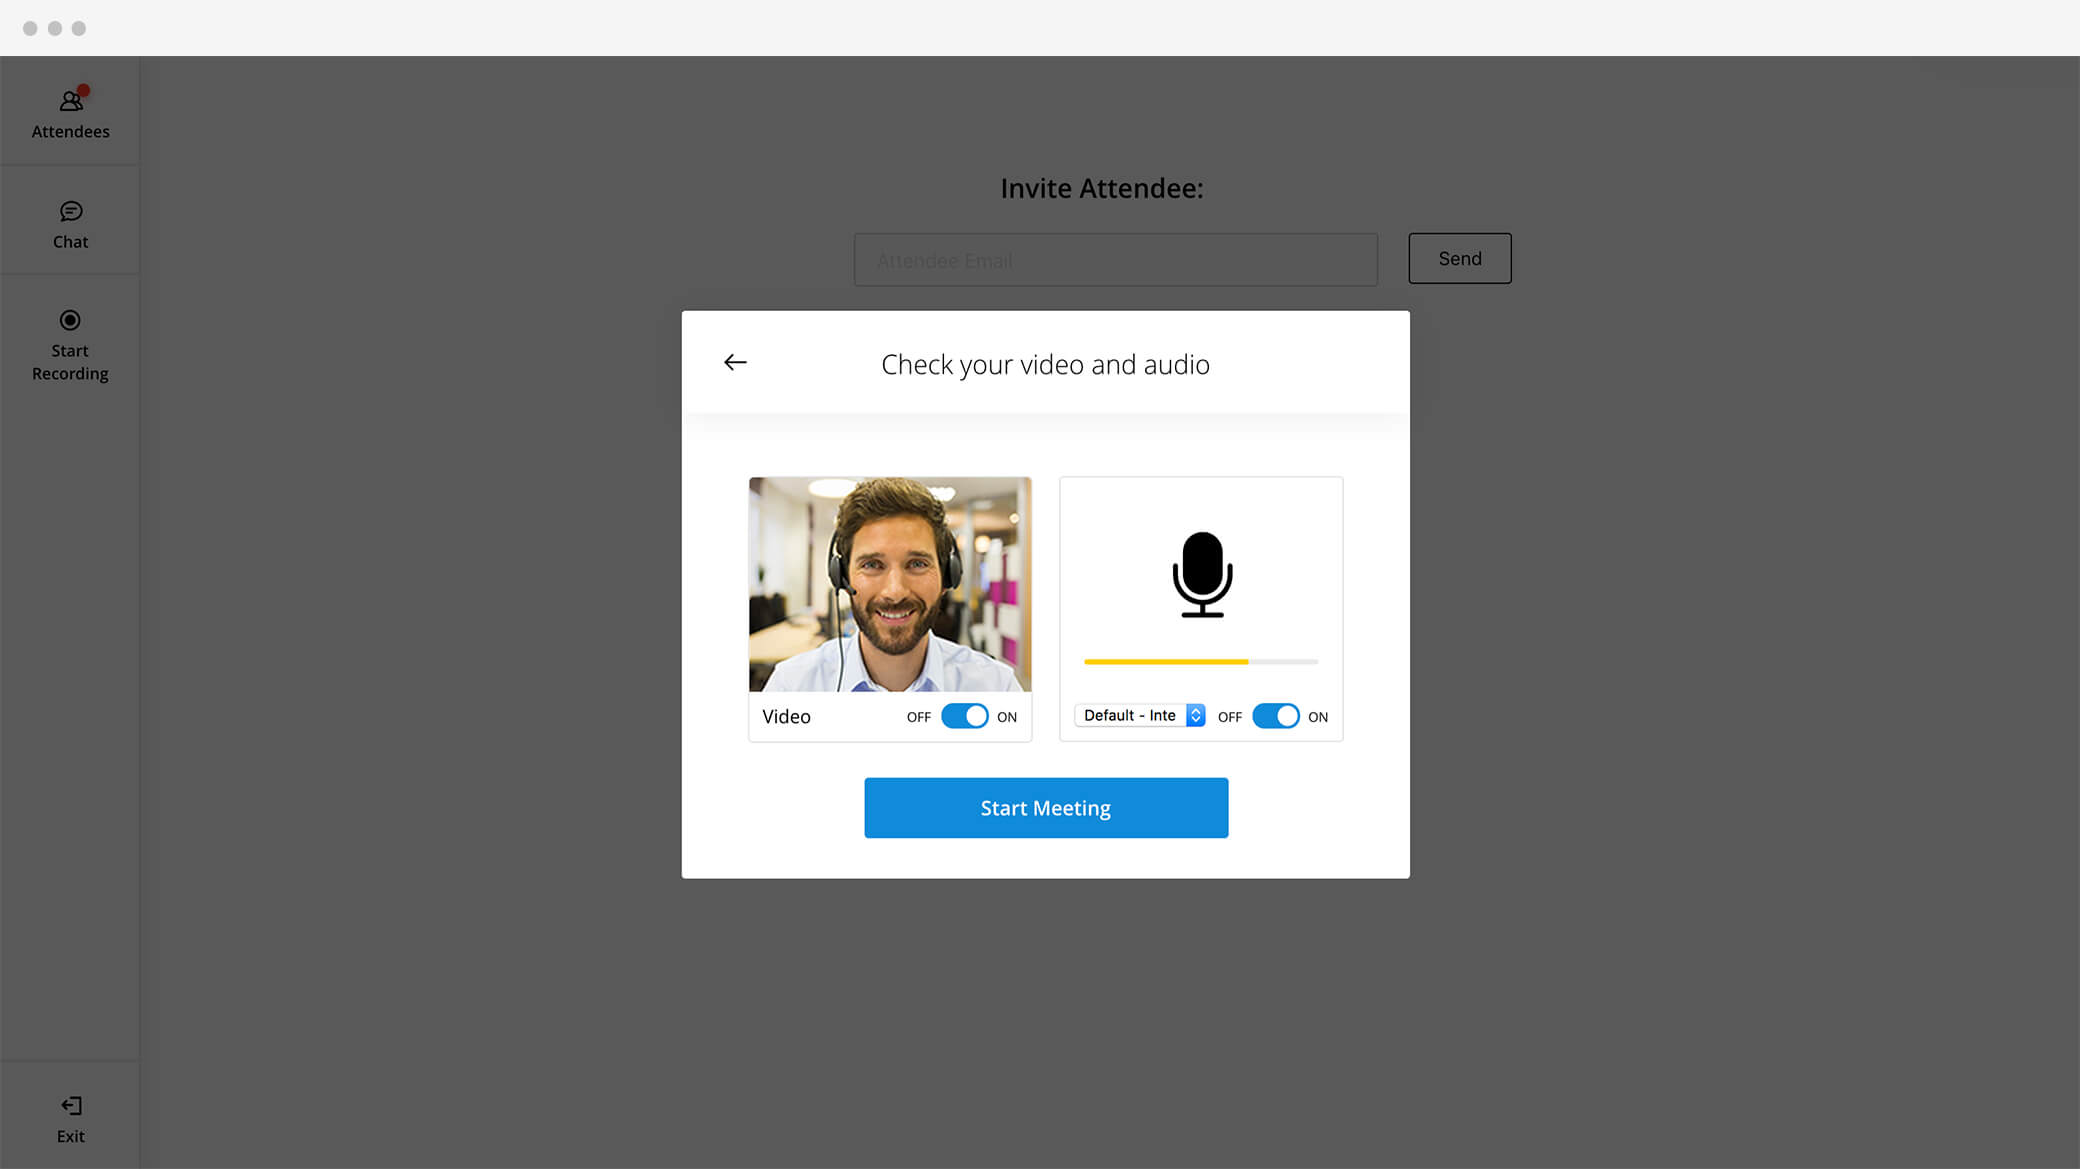The width and height of the screenshot is (2080, 1169).
Task: Click the Start Recording icon
Action: click(x=70, y=320)
